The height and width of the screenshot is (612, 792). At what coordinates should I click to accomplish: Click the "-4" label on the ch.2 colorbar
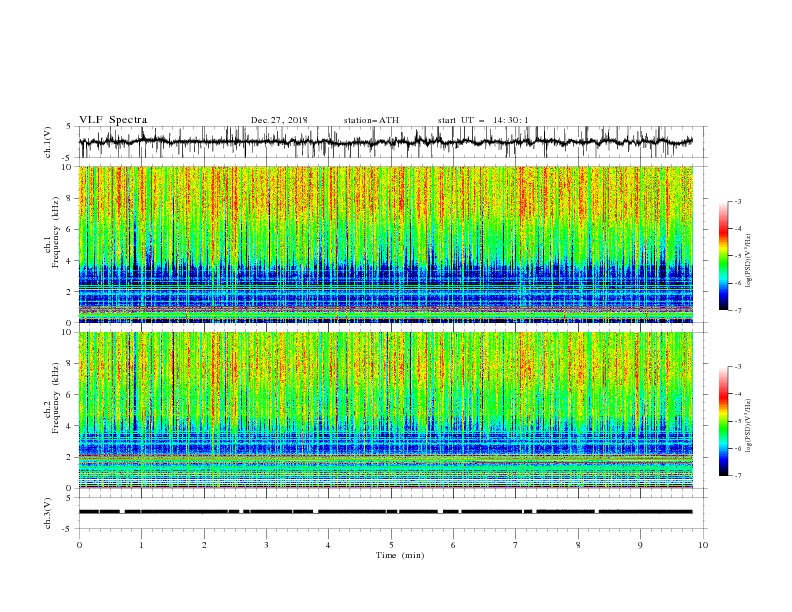click(x=738, y=394)
